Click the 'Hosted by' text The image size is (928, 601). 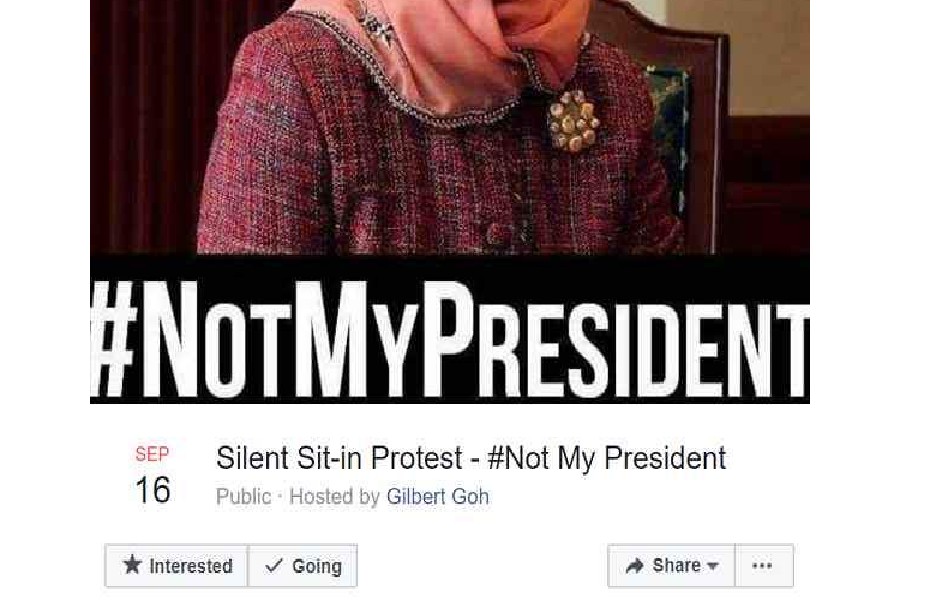point(334,496)
